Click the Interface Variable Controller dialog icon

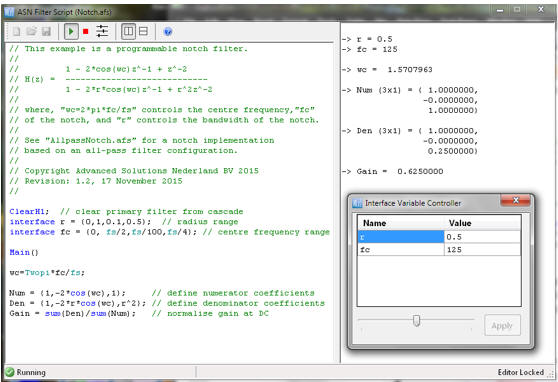(x=357, y=203)
